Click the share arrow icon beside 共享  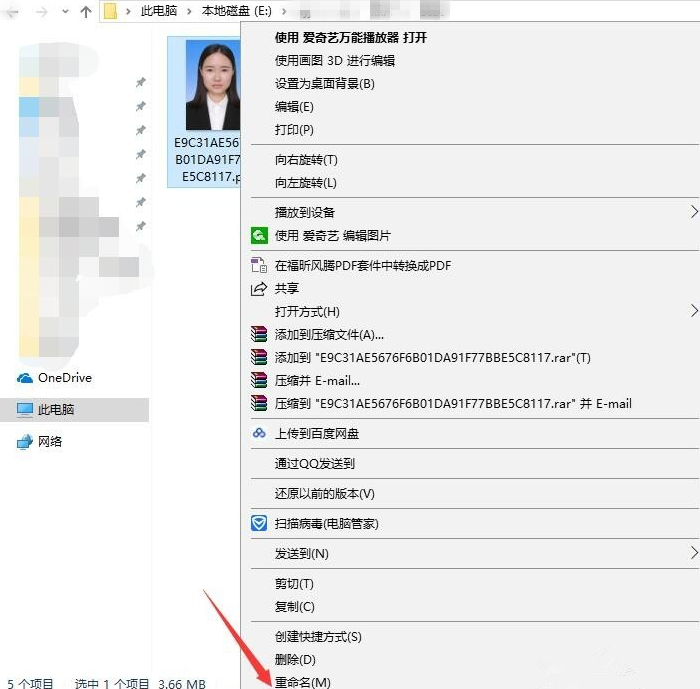259,289
